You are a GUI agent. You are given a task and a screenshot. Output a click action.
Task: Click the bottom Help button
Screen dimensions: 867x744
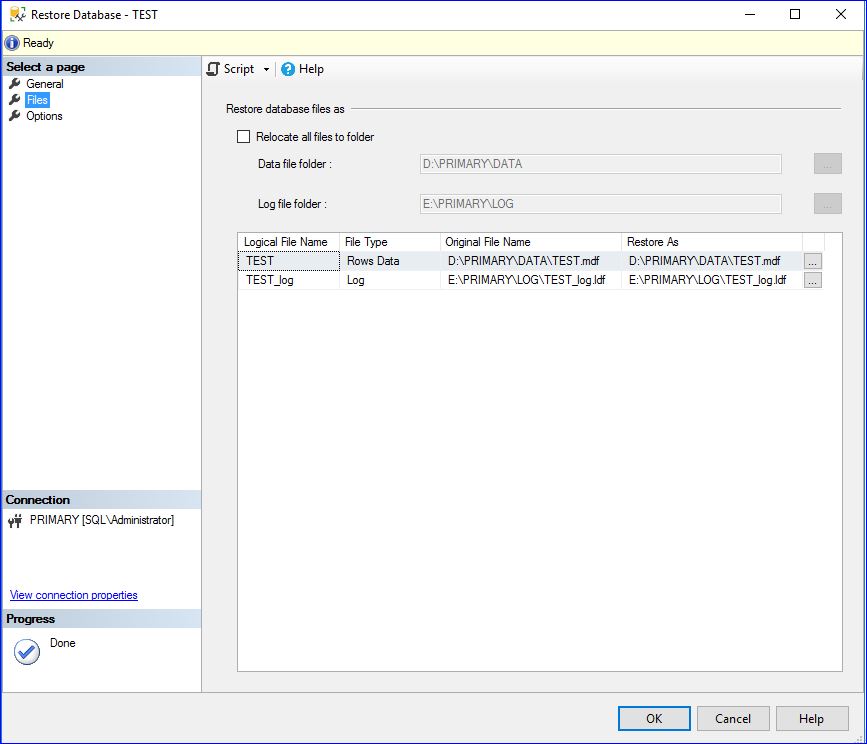(811, 718)
